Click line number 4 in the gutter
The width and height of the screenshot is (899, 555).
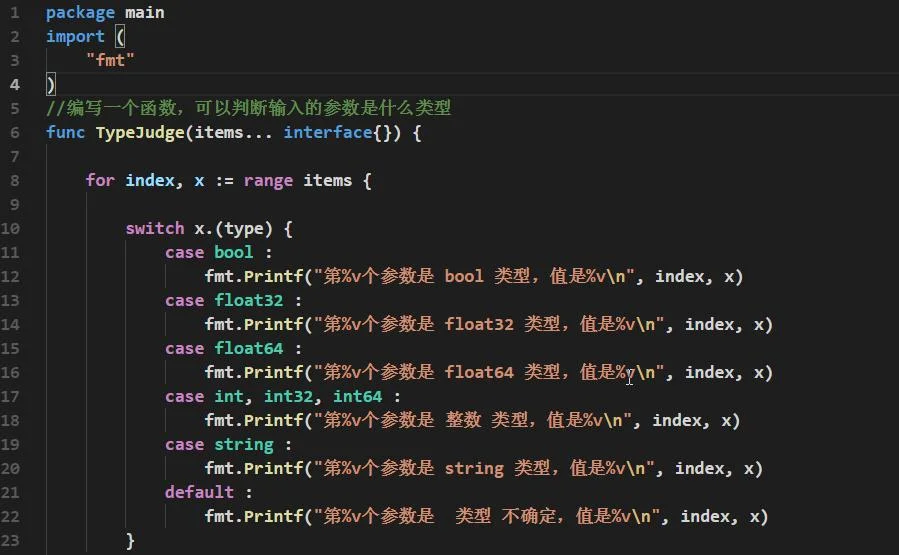pos(15,85)
